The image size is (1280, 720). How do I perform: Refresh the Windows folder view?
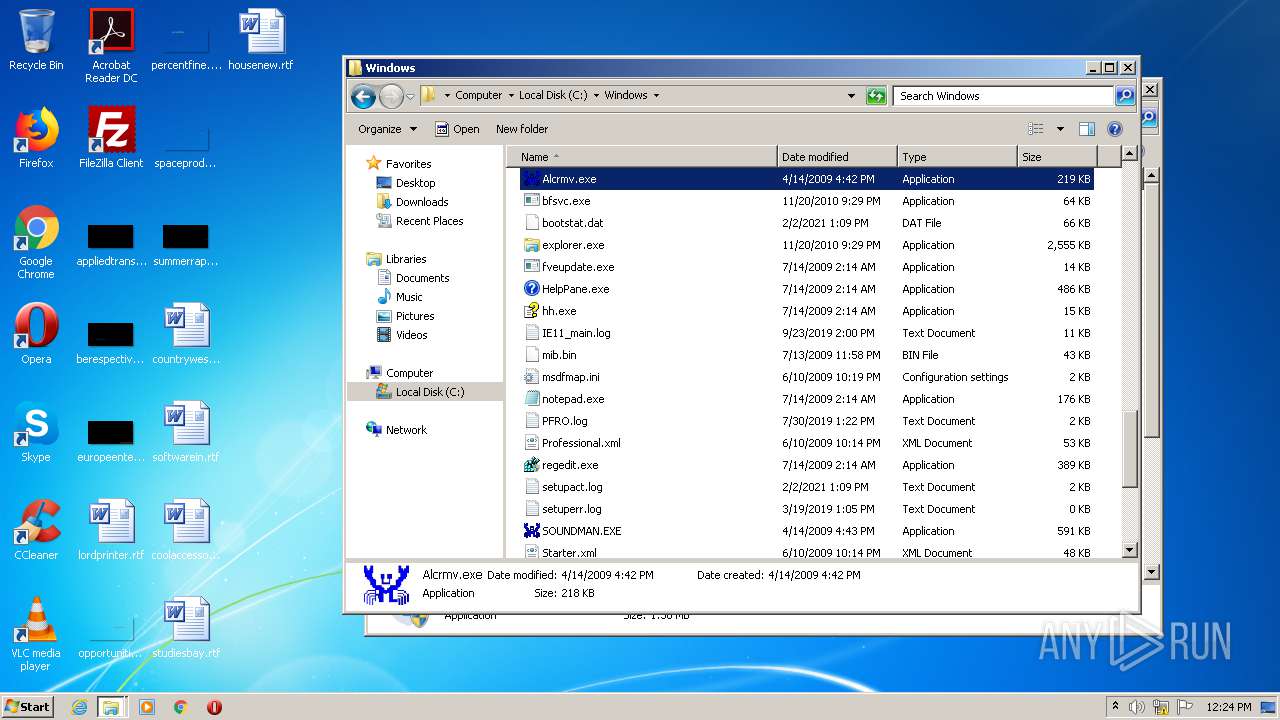coord(876,96)
